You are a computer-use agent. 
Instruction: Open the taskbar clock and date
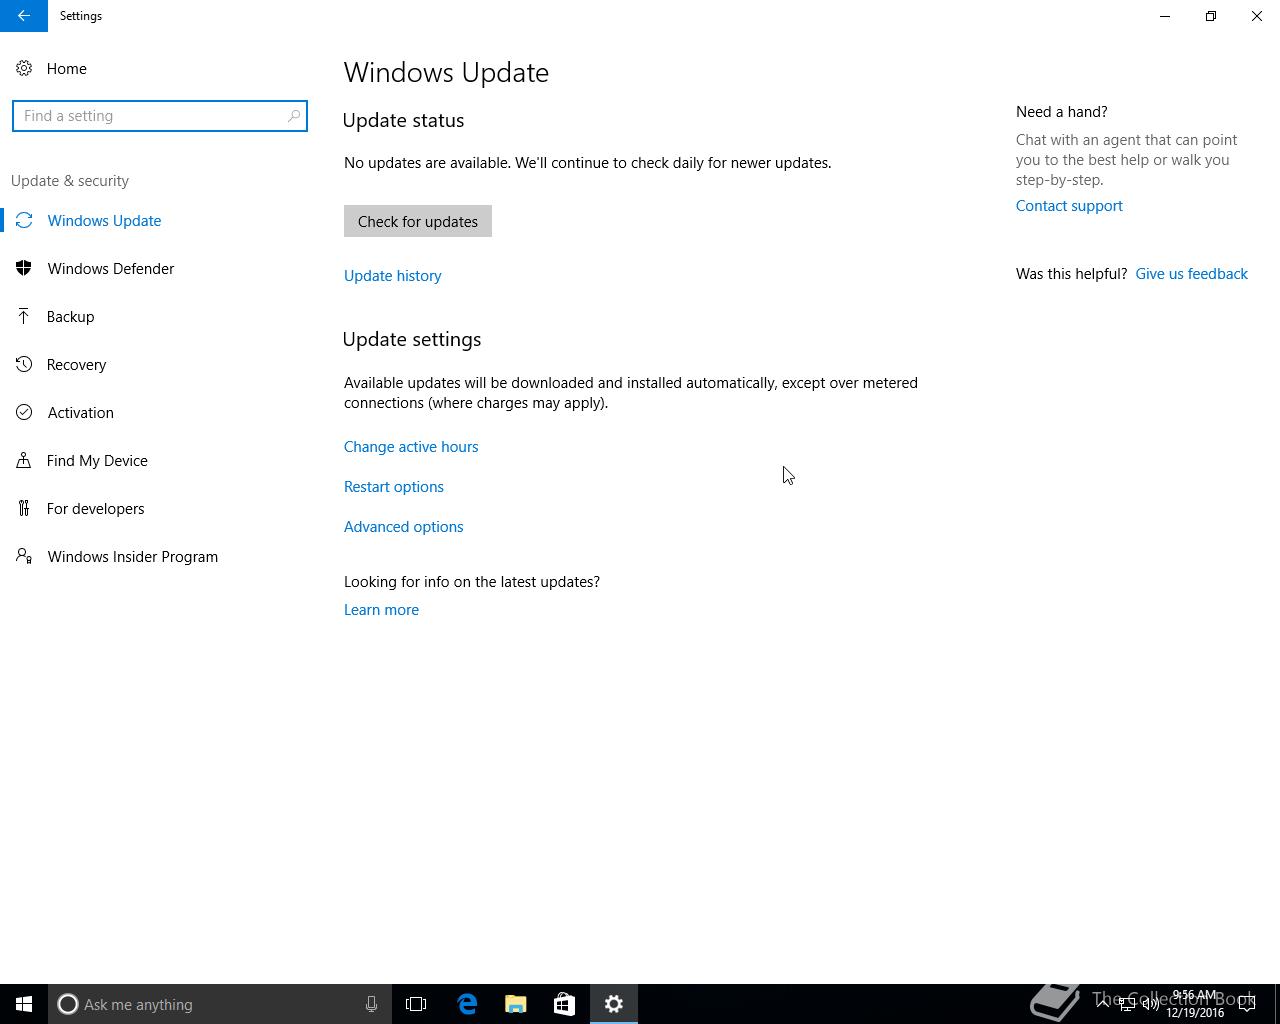(x=1195, y=1004)
